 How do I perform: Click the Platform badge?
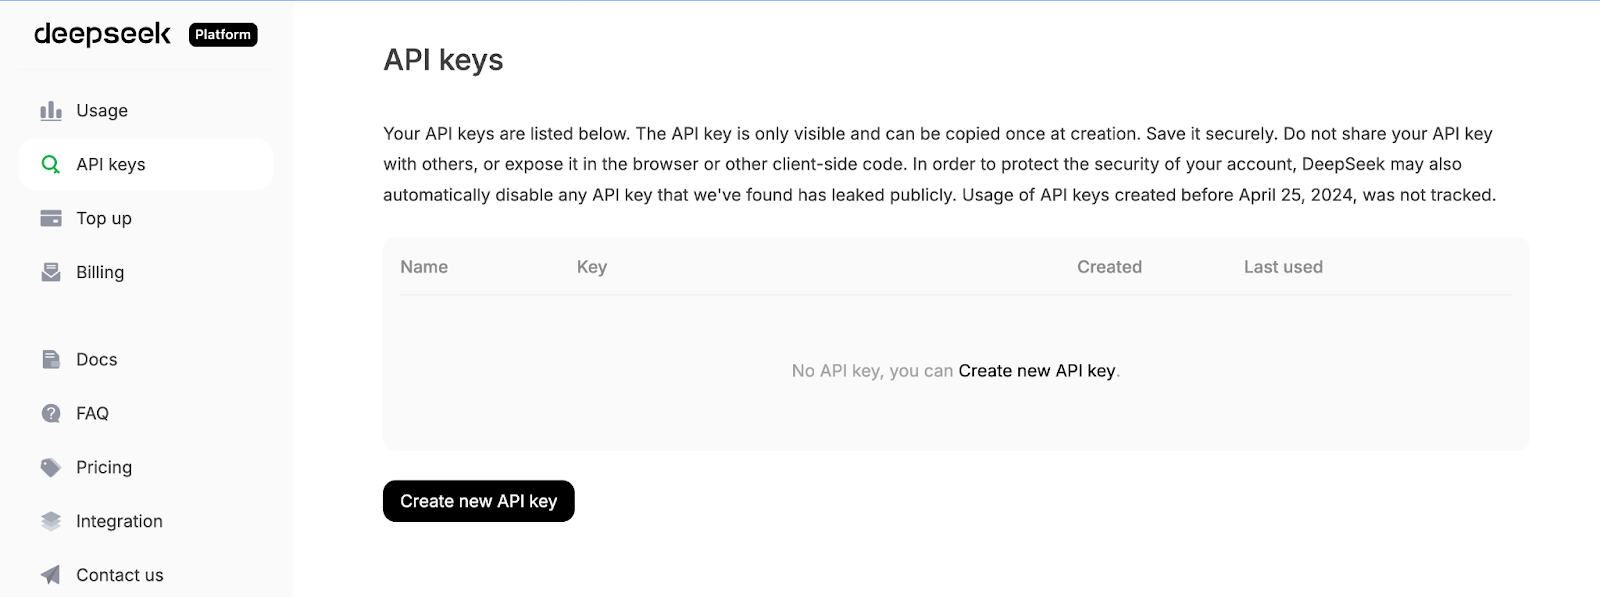(223, 35)
